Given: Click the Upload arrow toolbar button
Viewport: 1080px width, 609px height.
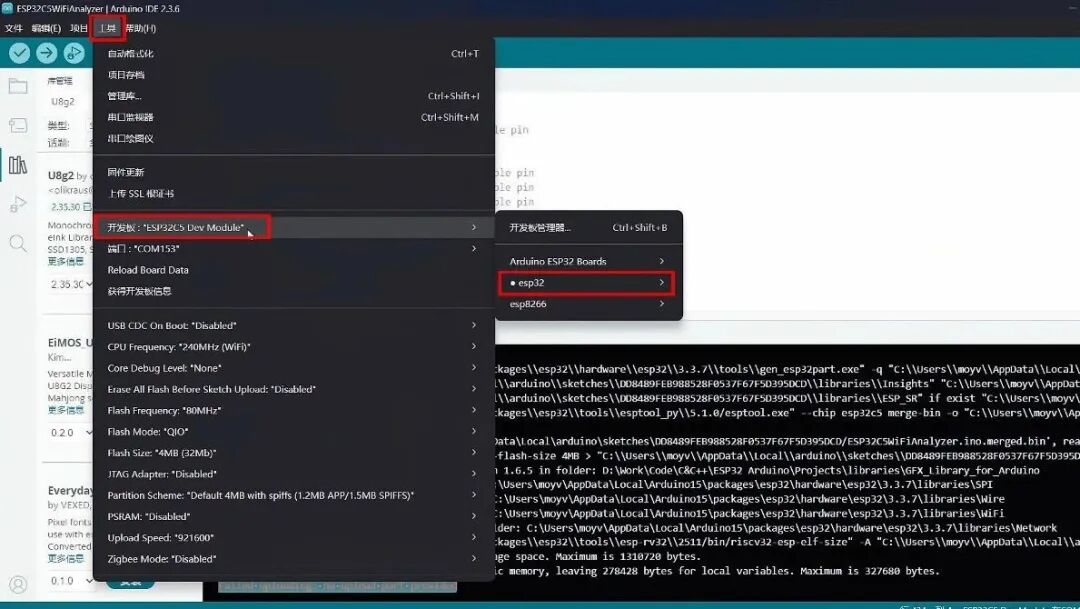Looking at the screenshot, I should pos(47,53).
